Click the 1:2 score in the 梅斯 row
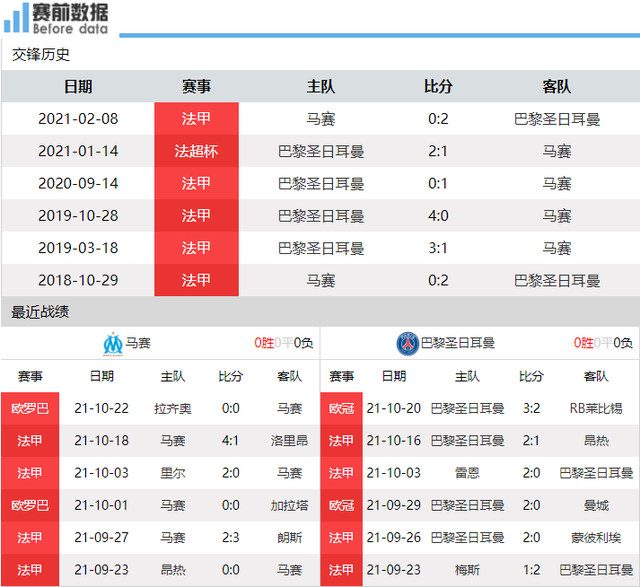Viewport: 640px width, 587px height. pos(531,570)
